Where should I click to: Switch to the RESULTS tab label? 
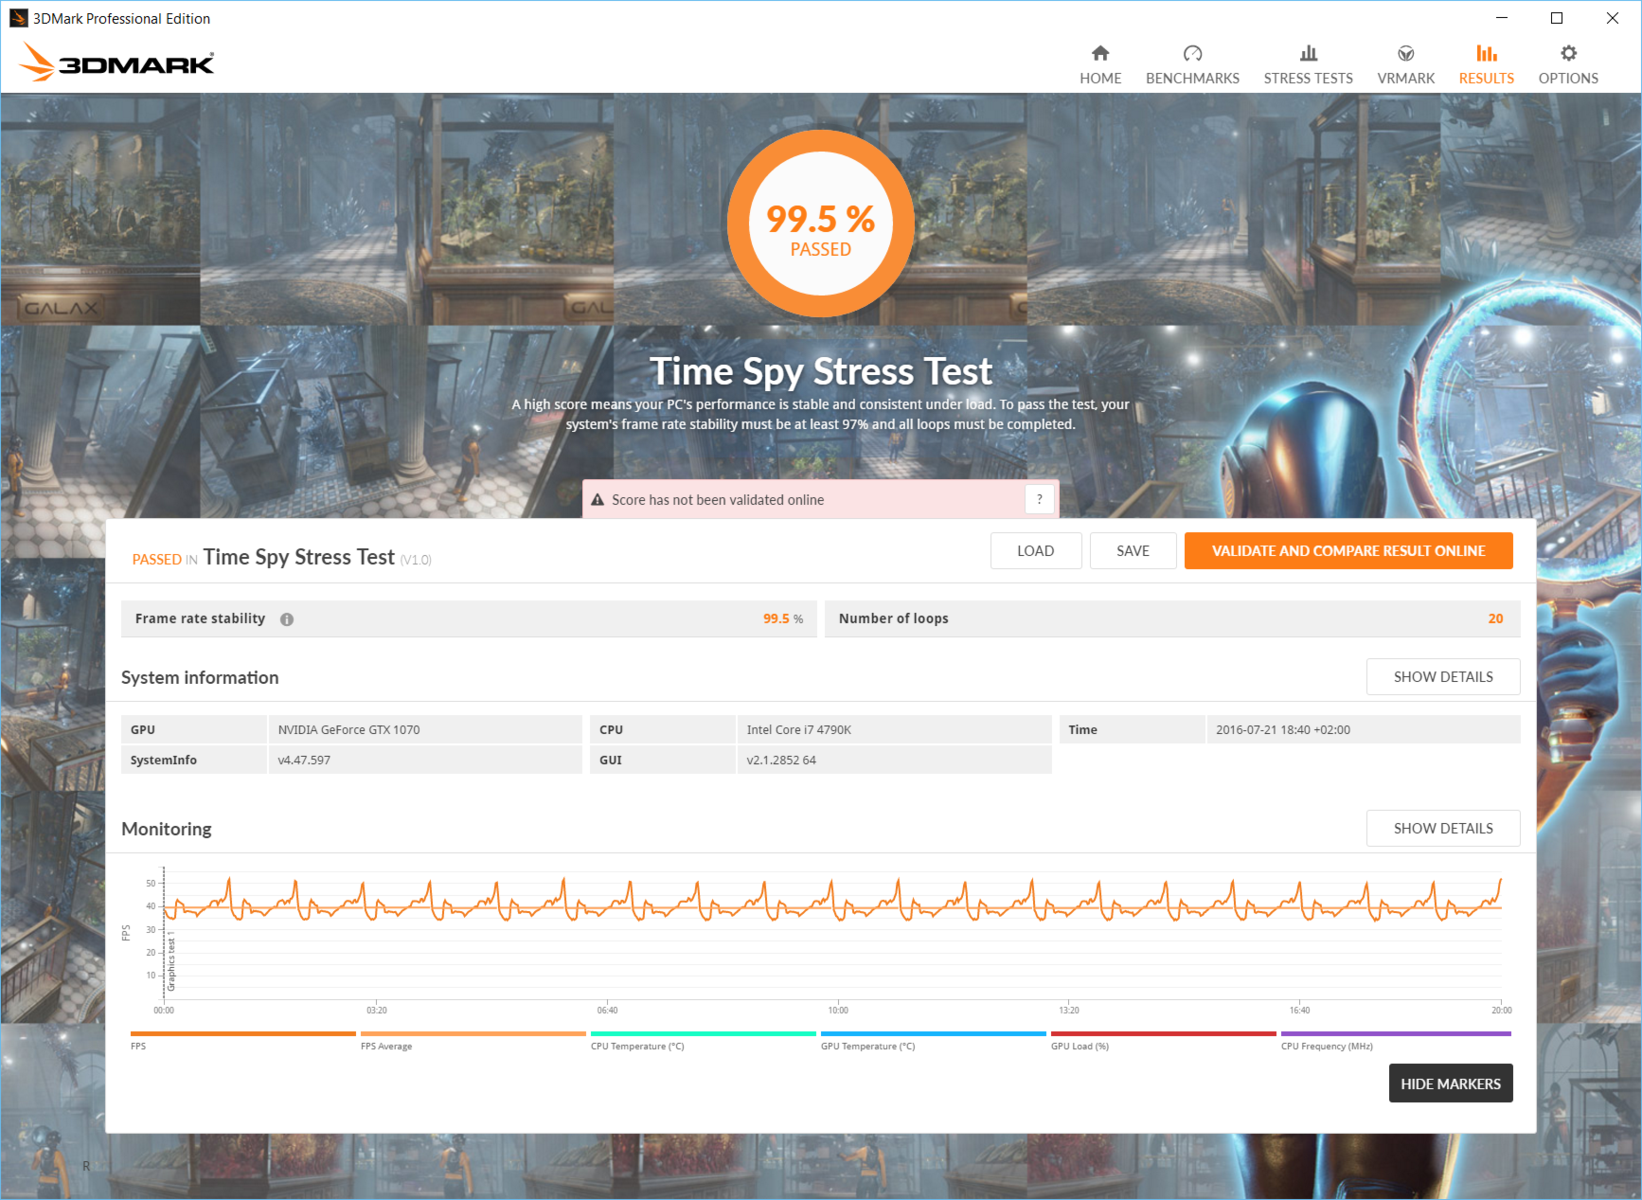(1486, 78)
